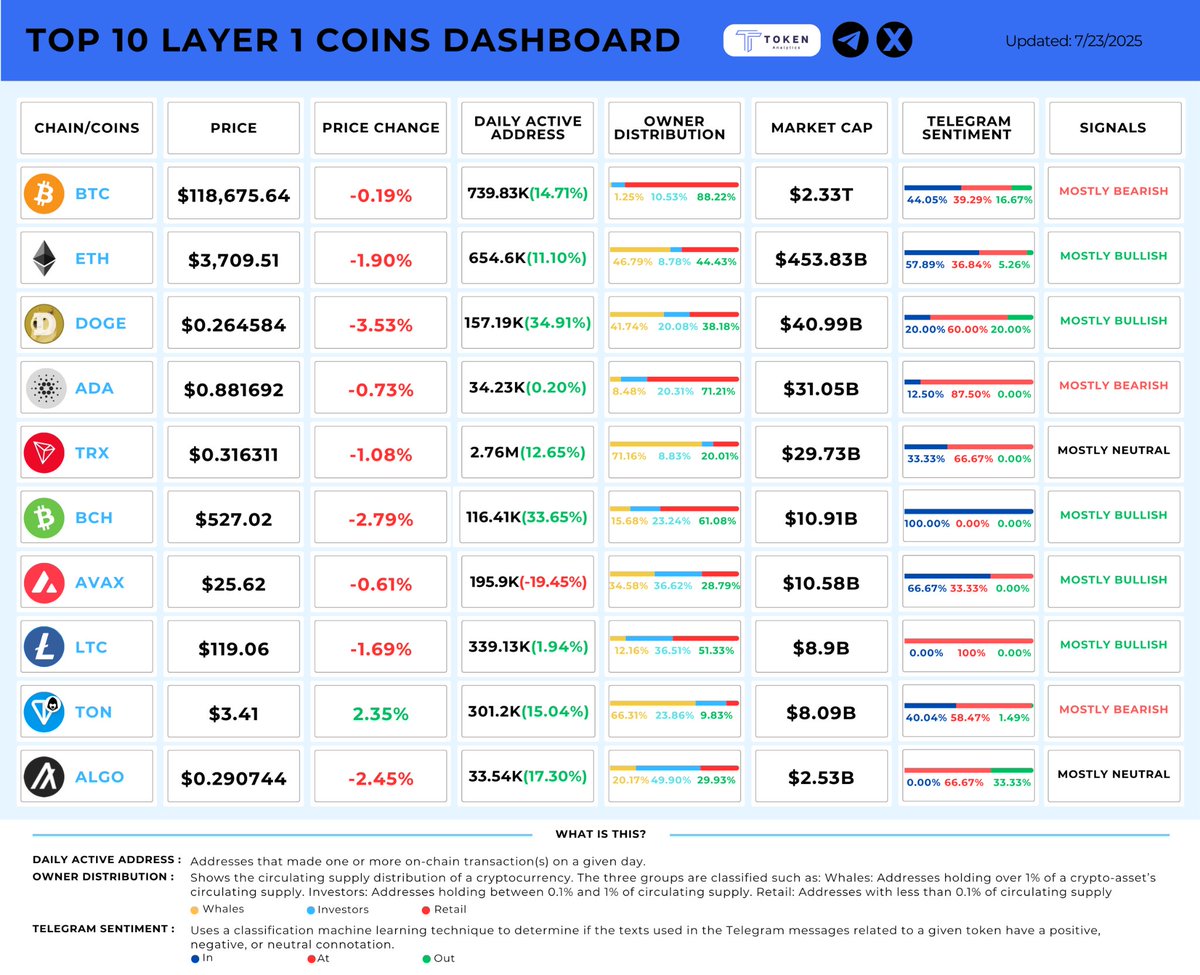
Task: Click ALGO owner distribution bar
Action: pos(674,769)
